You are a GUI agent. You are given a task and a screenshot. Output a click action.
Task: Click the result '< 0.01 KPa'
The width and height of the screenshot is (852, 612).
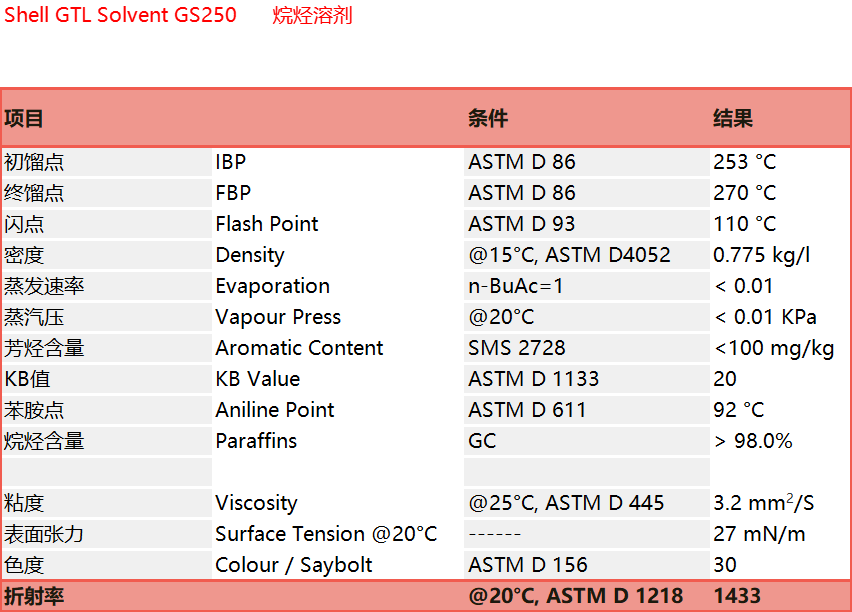coord(765,317)
